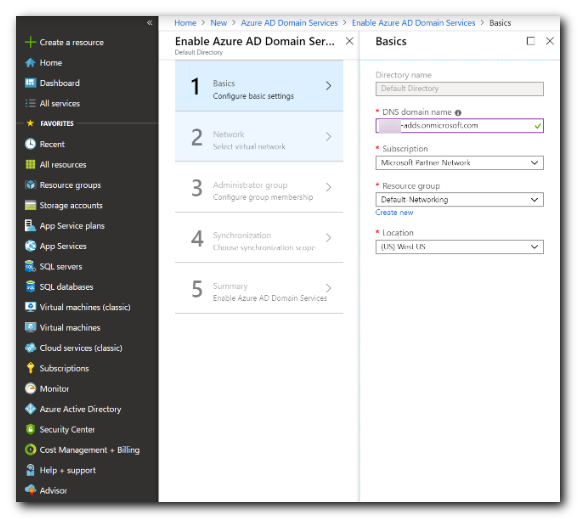Click the Cost Management + Billing icon
The width and height of the screenshot is (577, 519).
click(x=30, y=450)
